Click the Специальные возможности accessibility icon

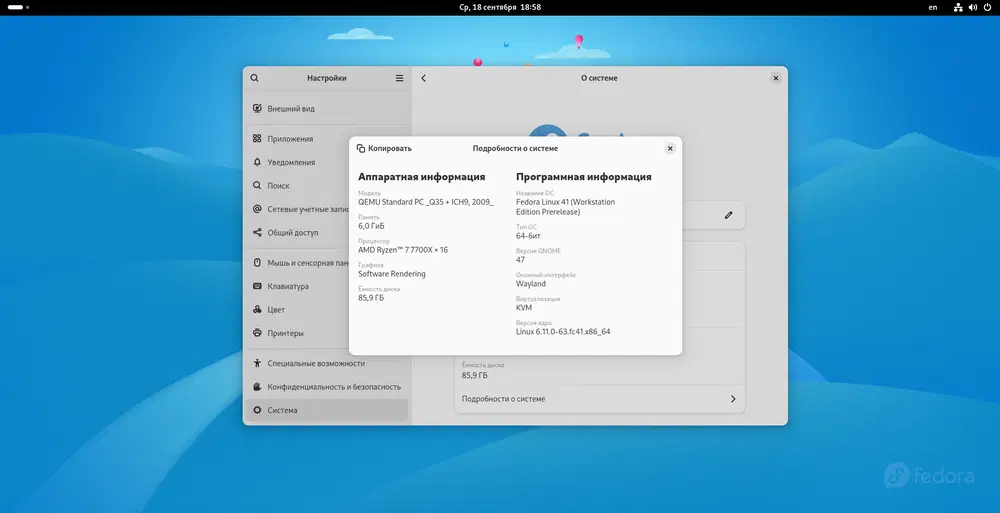[x=257, y=363]
